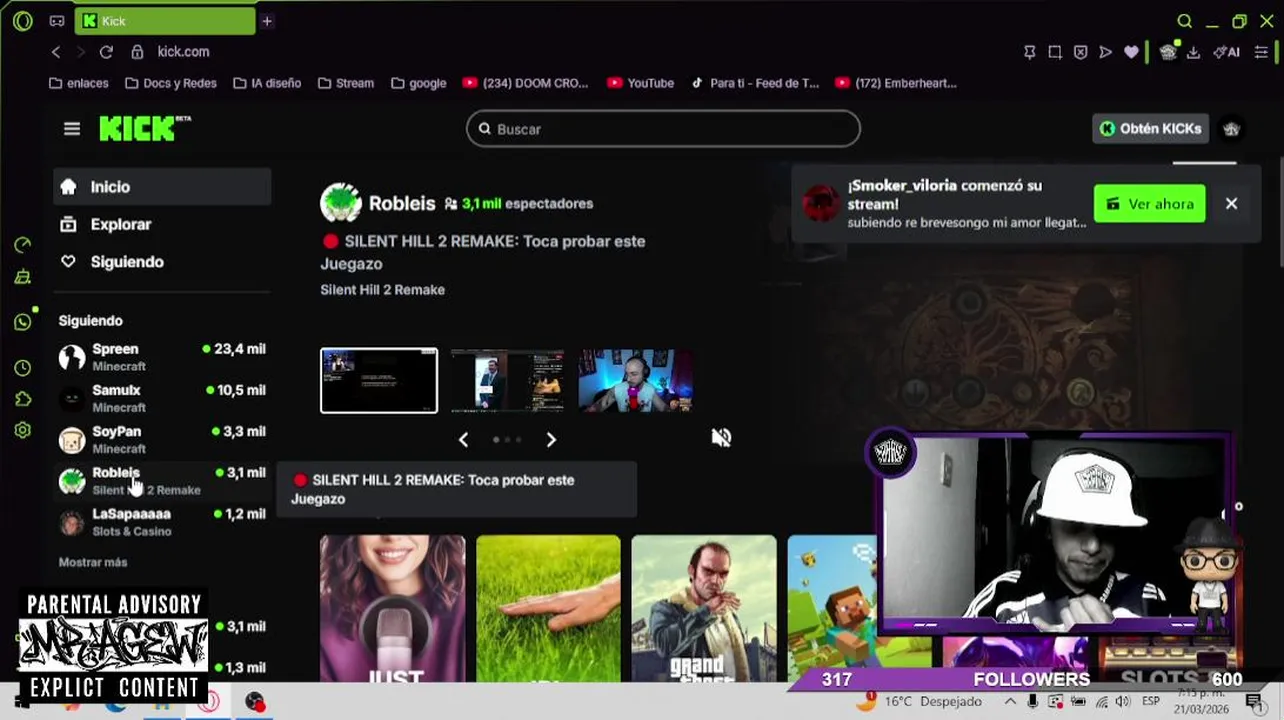Open google bookmark folder

click(419, 83)
